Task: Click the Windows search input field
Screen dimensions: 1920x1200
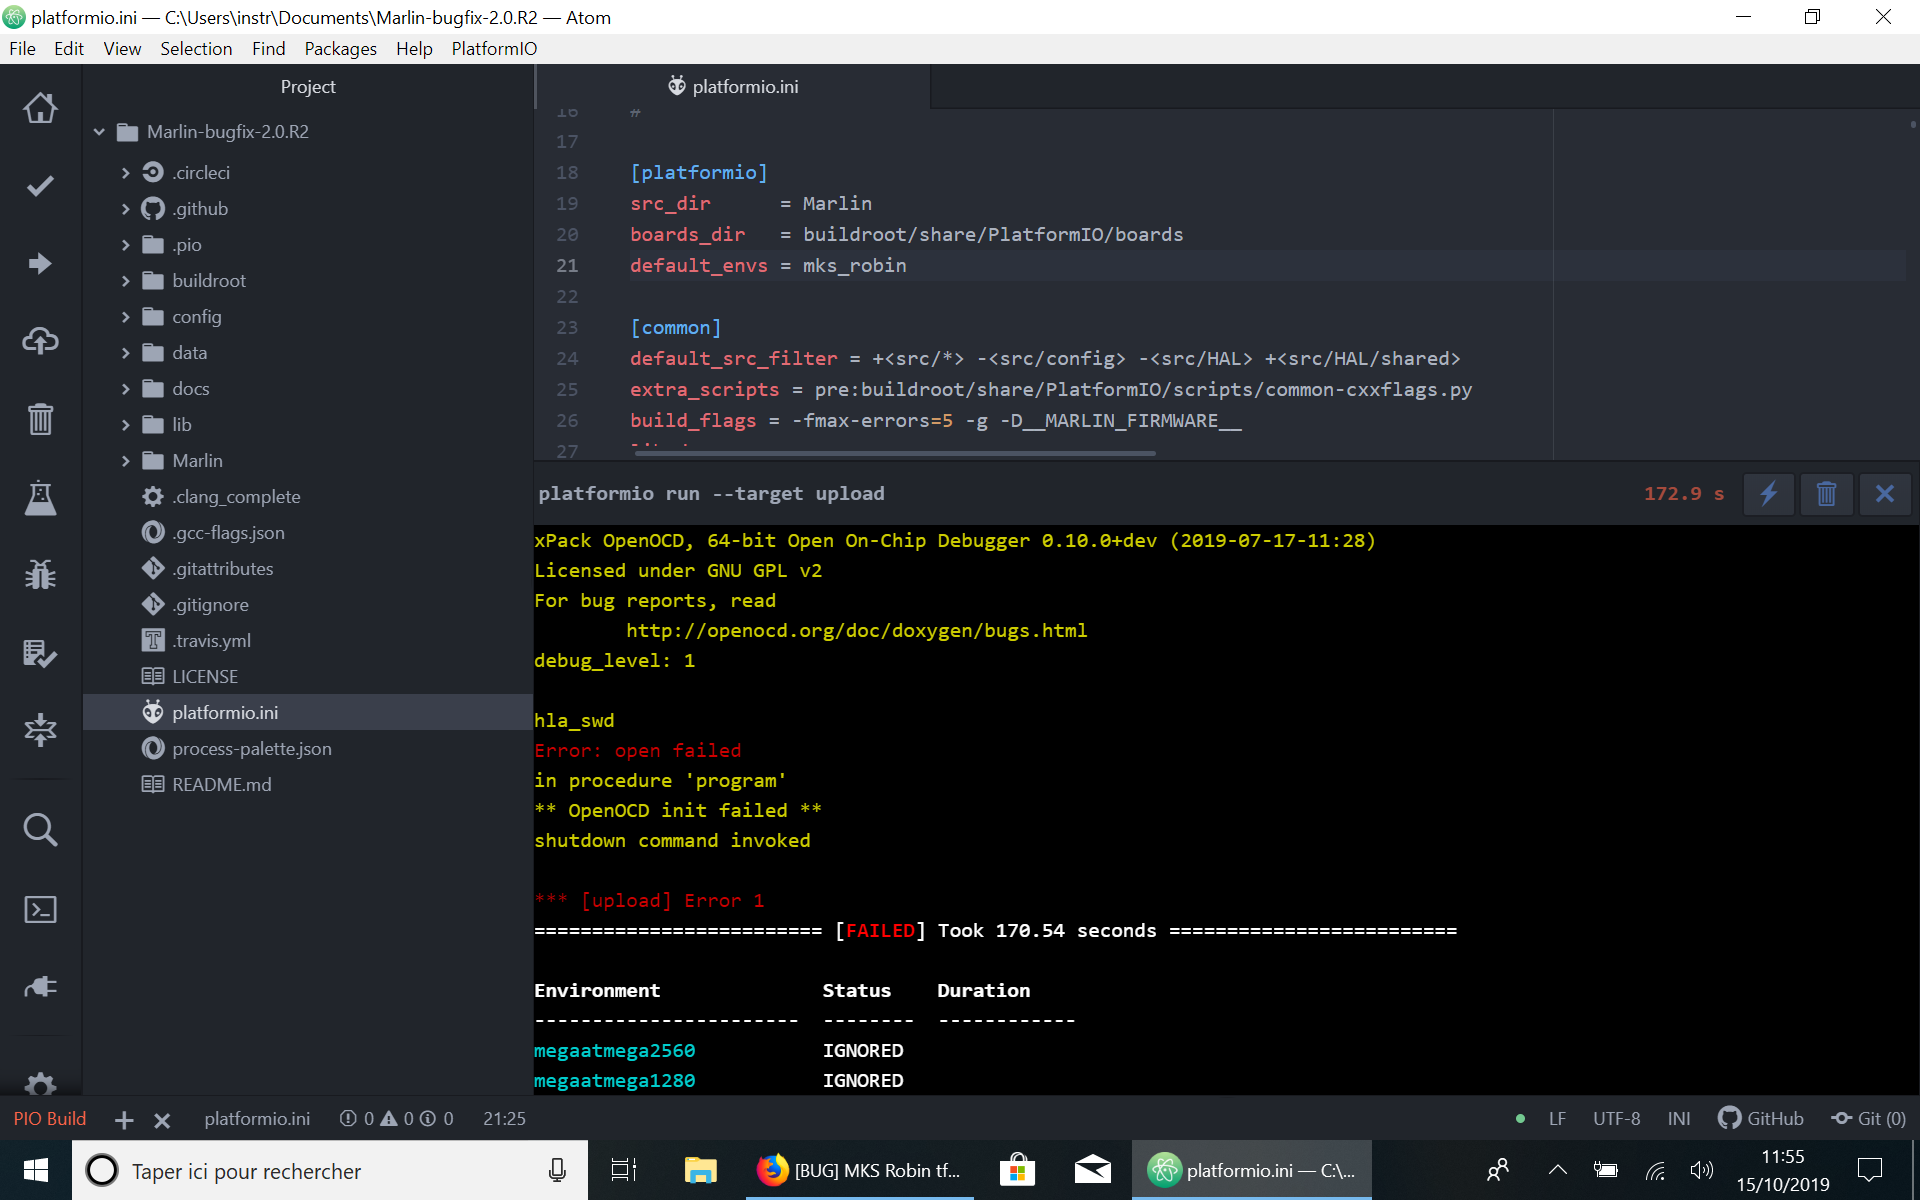Action: [x=300, y=1170]
